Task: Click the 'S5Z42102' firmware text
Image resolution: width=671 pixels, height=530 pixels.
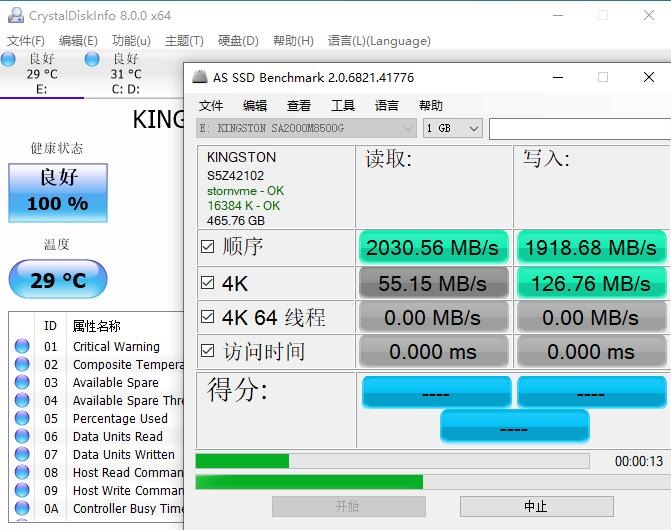Action: [x=235, y=175]
